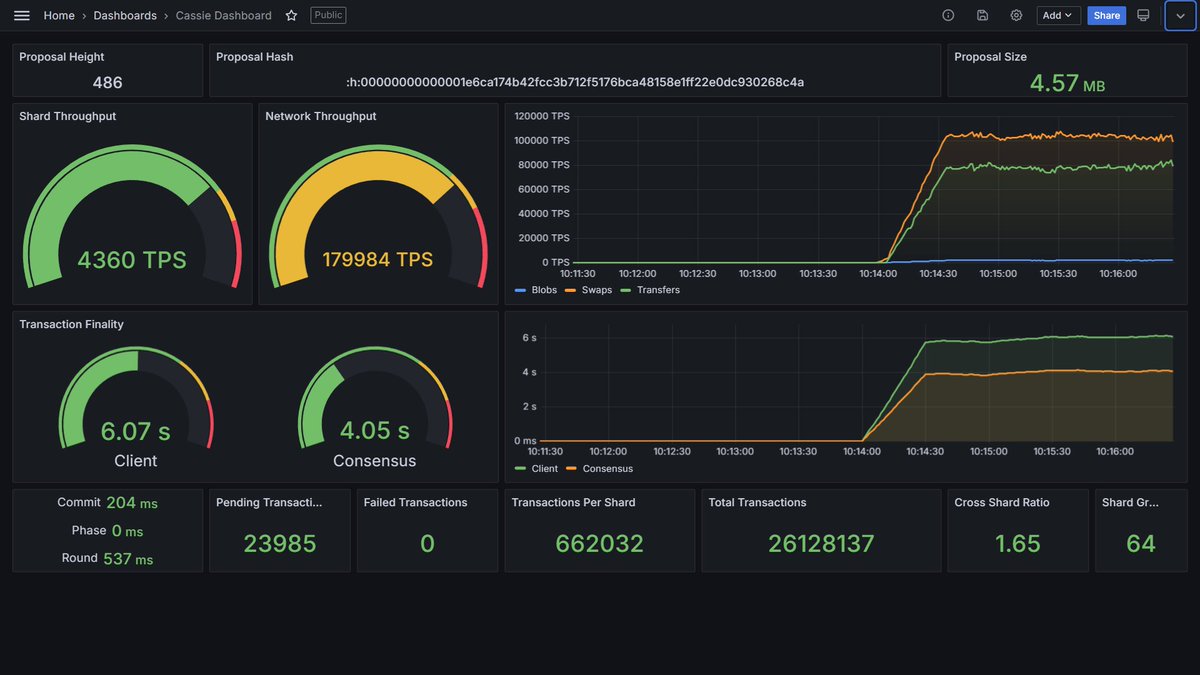Toggle Consensus series in finality legend
The width and height of the screenshot is (1200, 675).
599,468
